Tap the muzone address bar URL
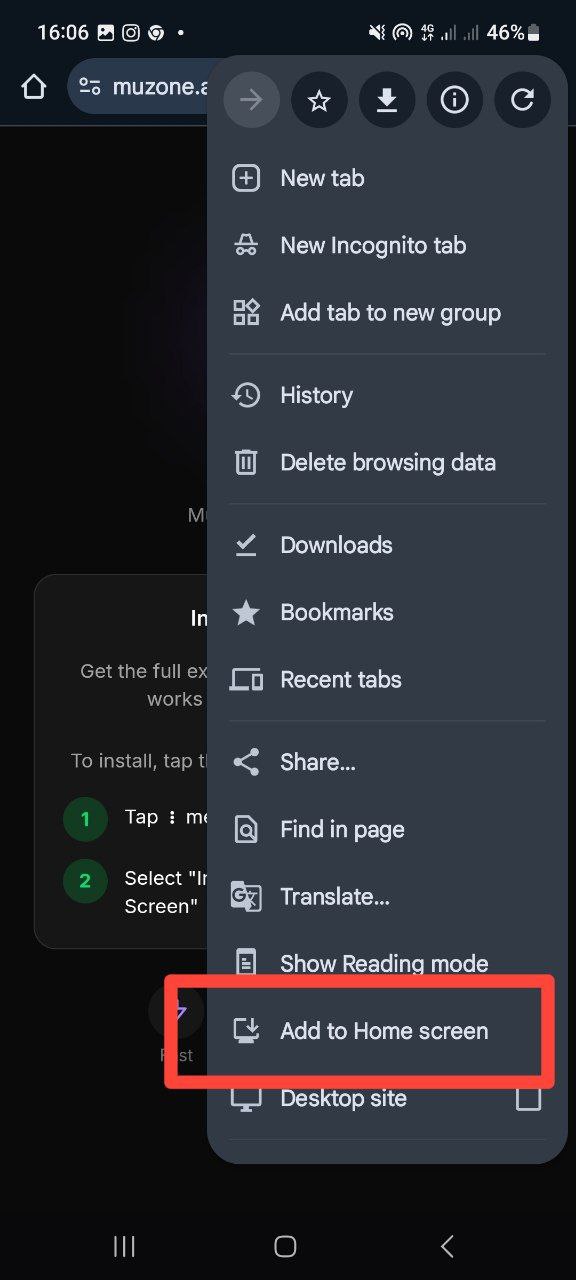The width and height of the screenshot is (576, 1280). coord(160,87)
